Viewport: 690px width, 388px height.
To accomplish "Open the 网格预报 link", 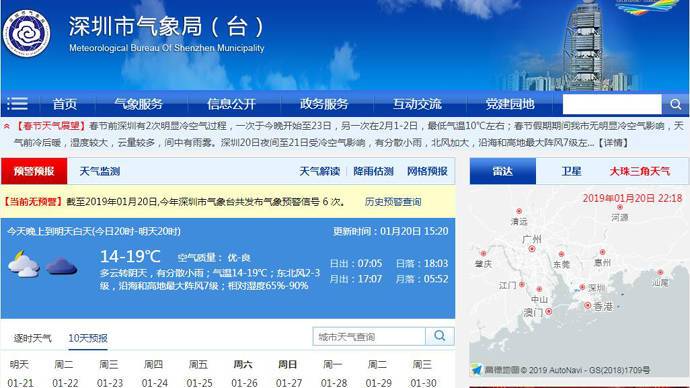I will pyautogui.click(x=427, y=171).
